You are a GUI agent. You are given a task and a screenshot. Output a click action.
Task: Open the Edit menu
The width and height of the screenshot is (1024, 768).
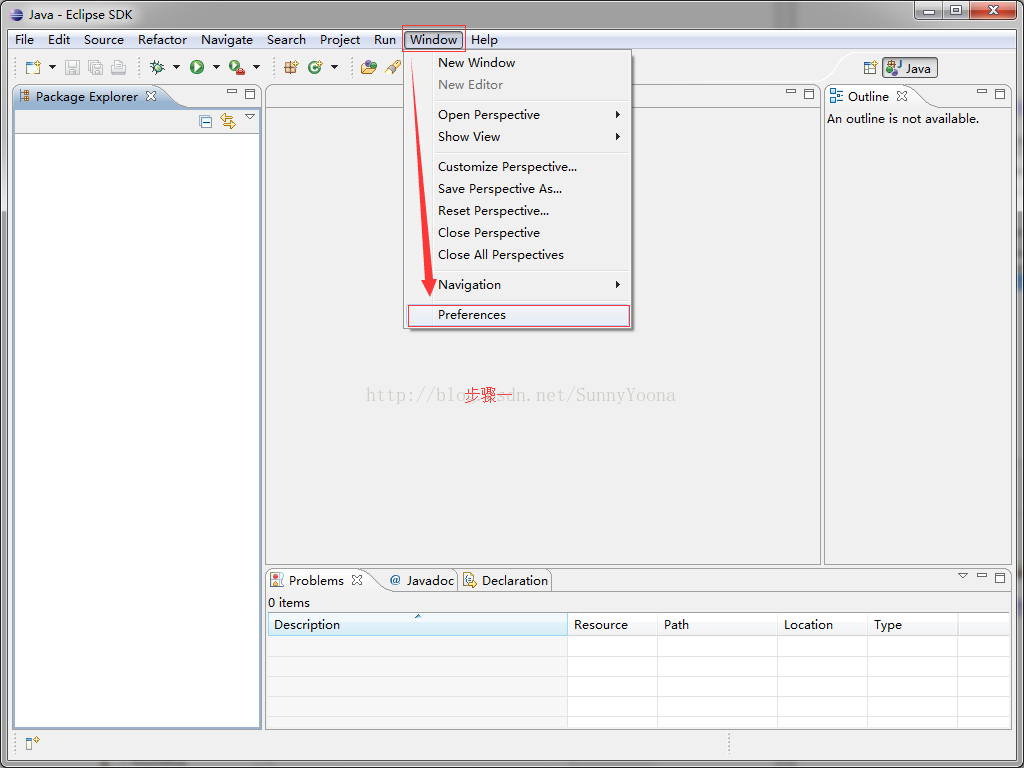pyautogui.click(x=59, y=40)
